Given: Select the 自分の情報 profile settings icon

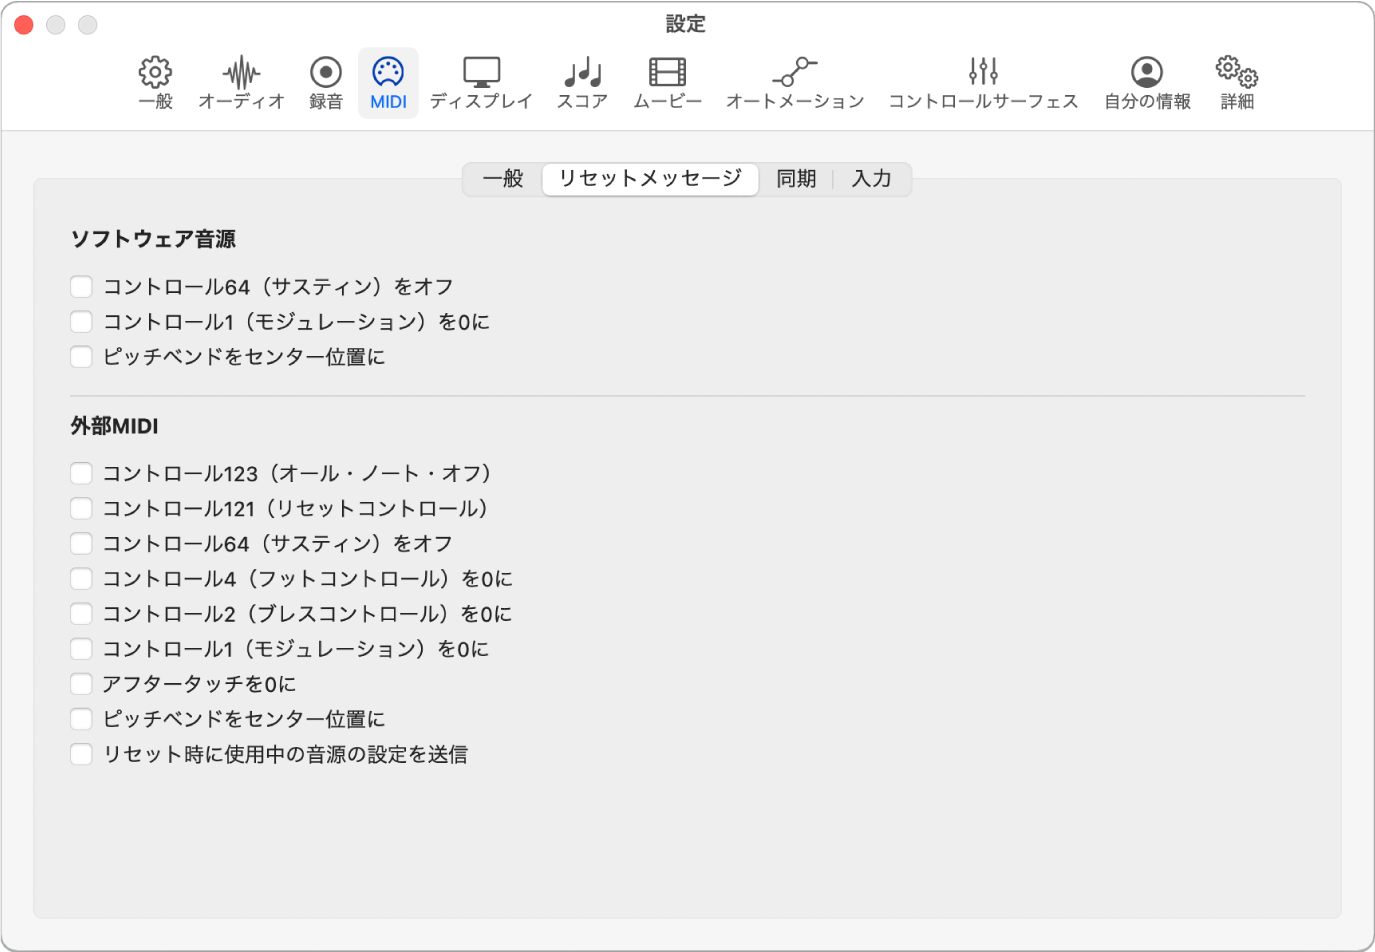Looking at the screenshot, I should point(1146,82).
